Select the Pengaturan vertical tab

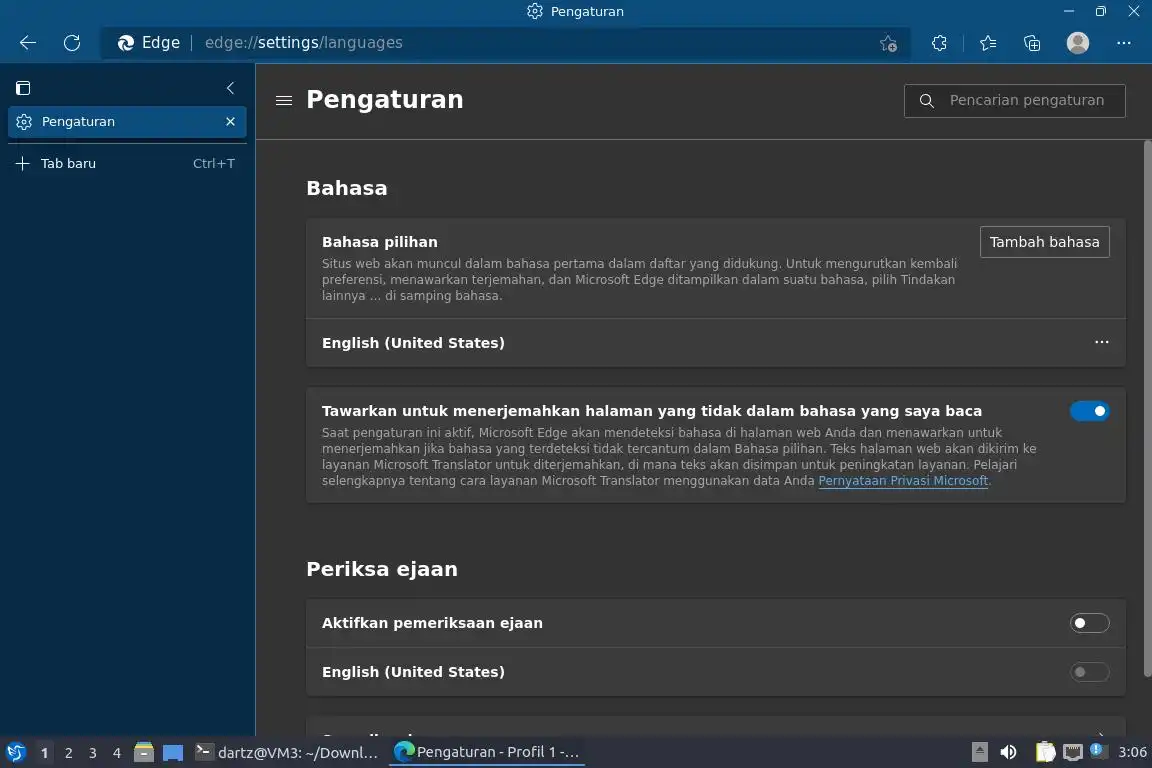(x=127, y=122)
